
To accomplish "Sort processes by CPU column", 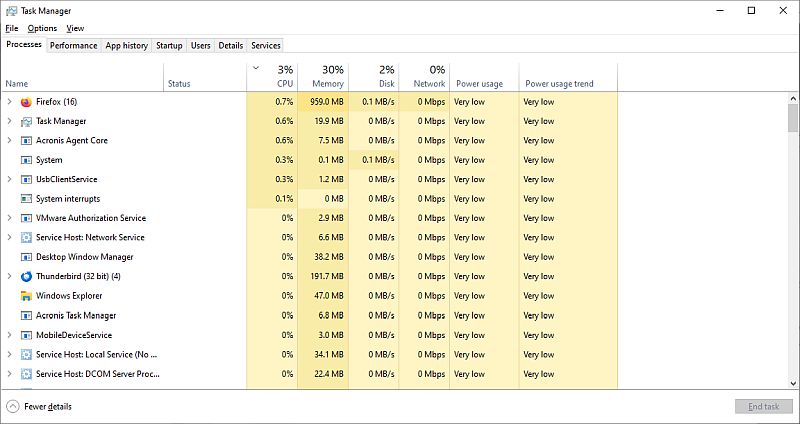I will [272, 78].
